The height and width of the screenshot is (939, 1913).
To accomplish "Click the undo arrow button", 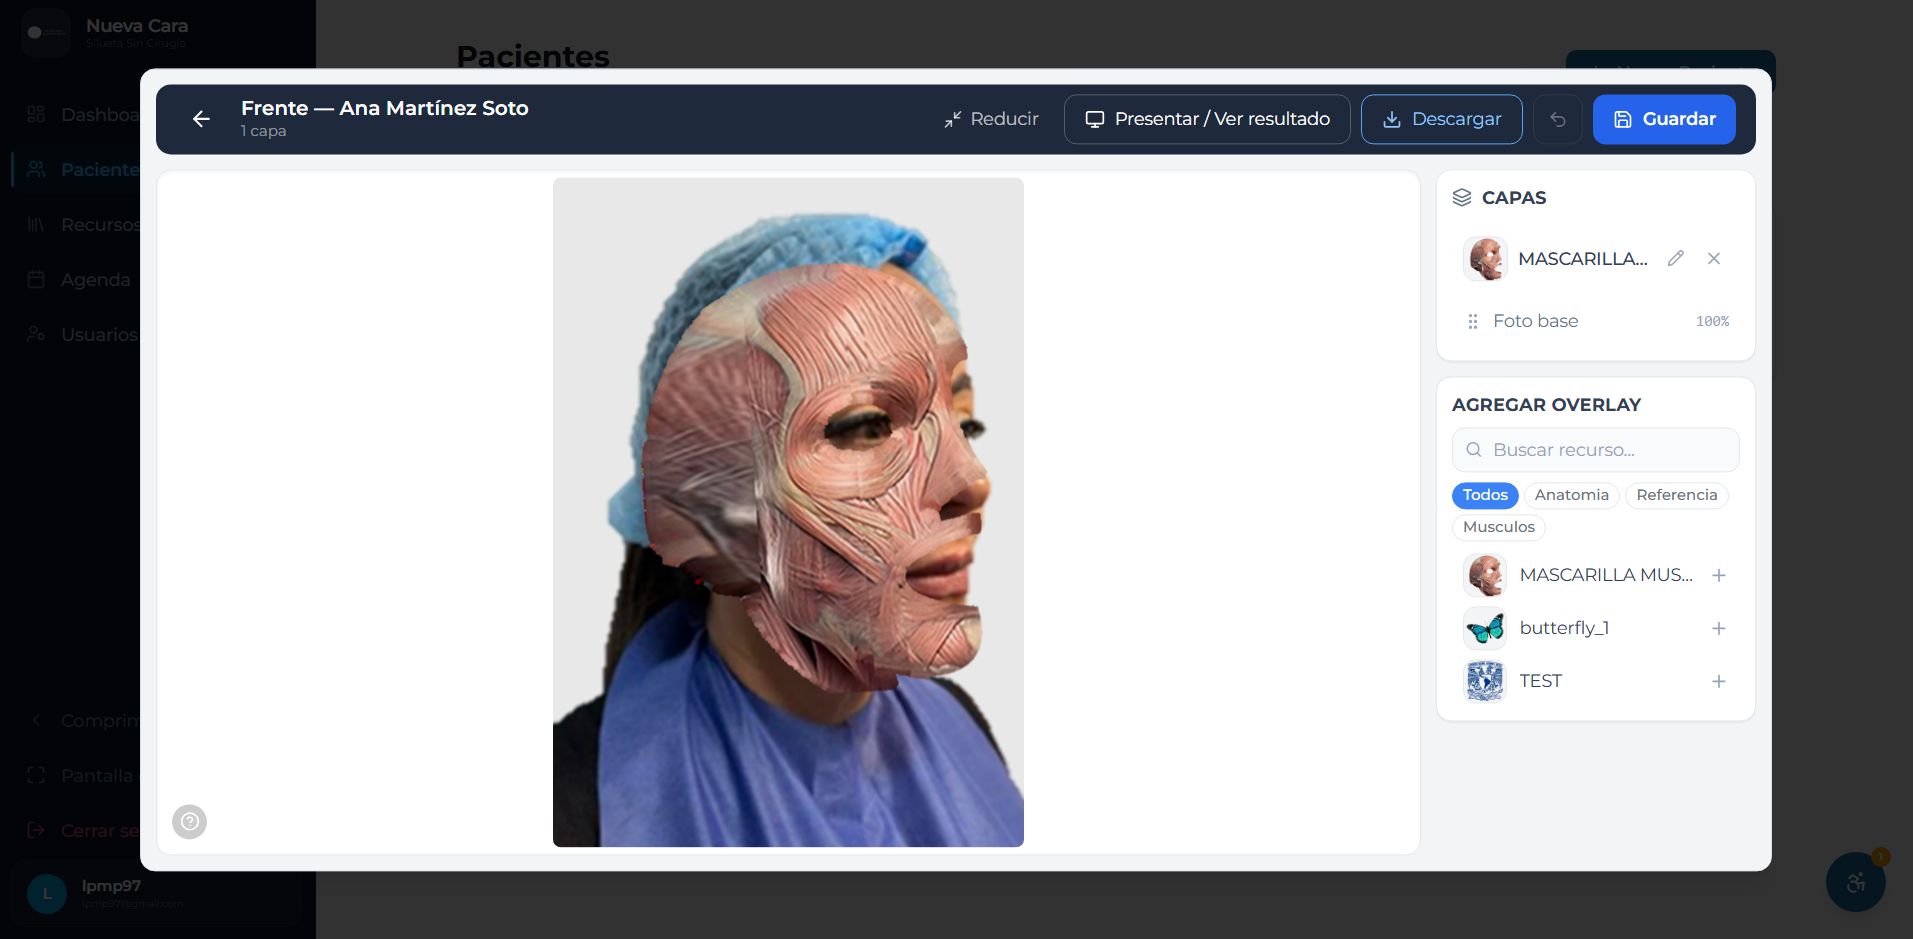I will 1558,119.
